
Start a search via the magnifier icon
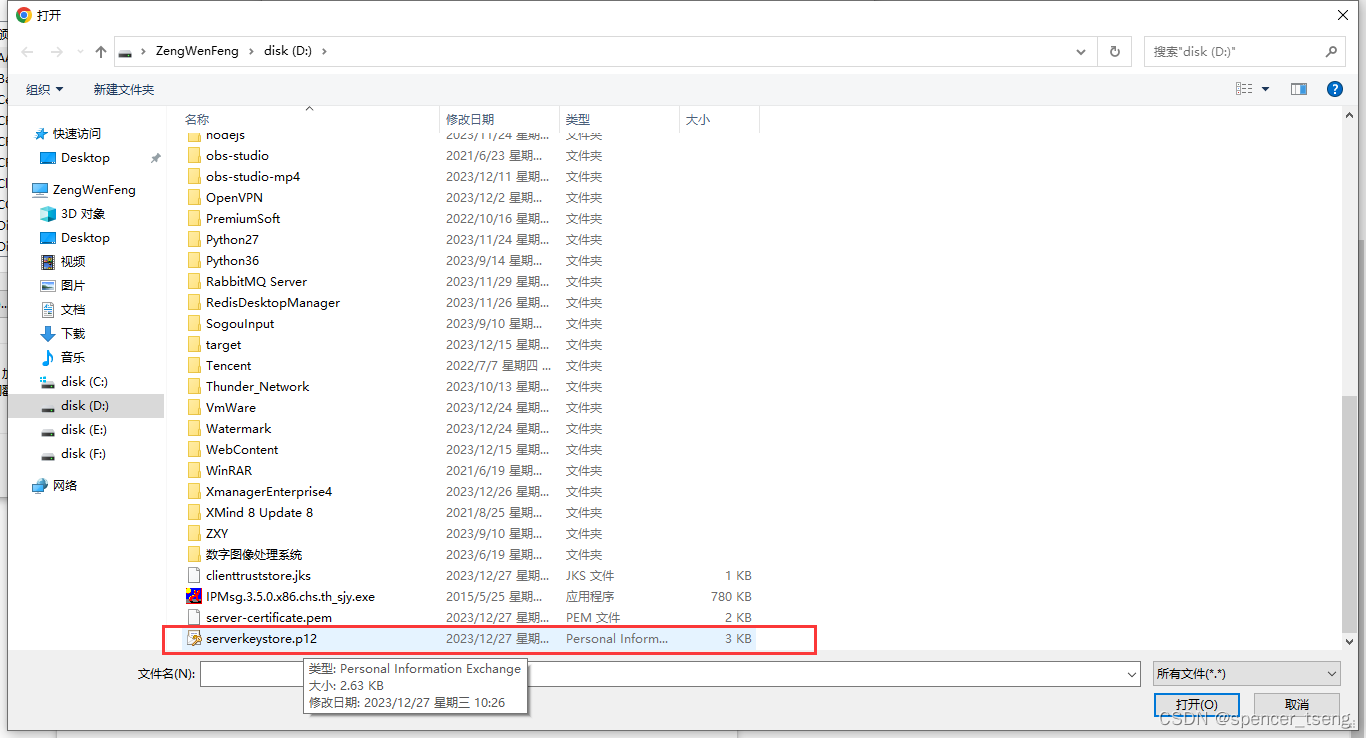coord(1330,51)
